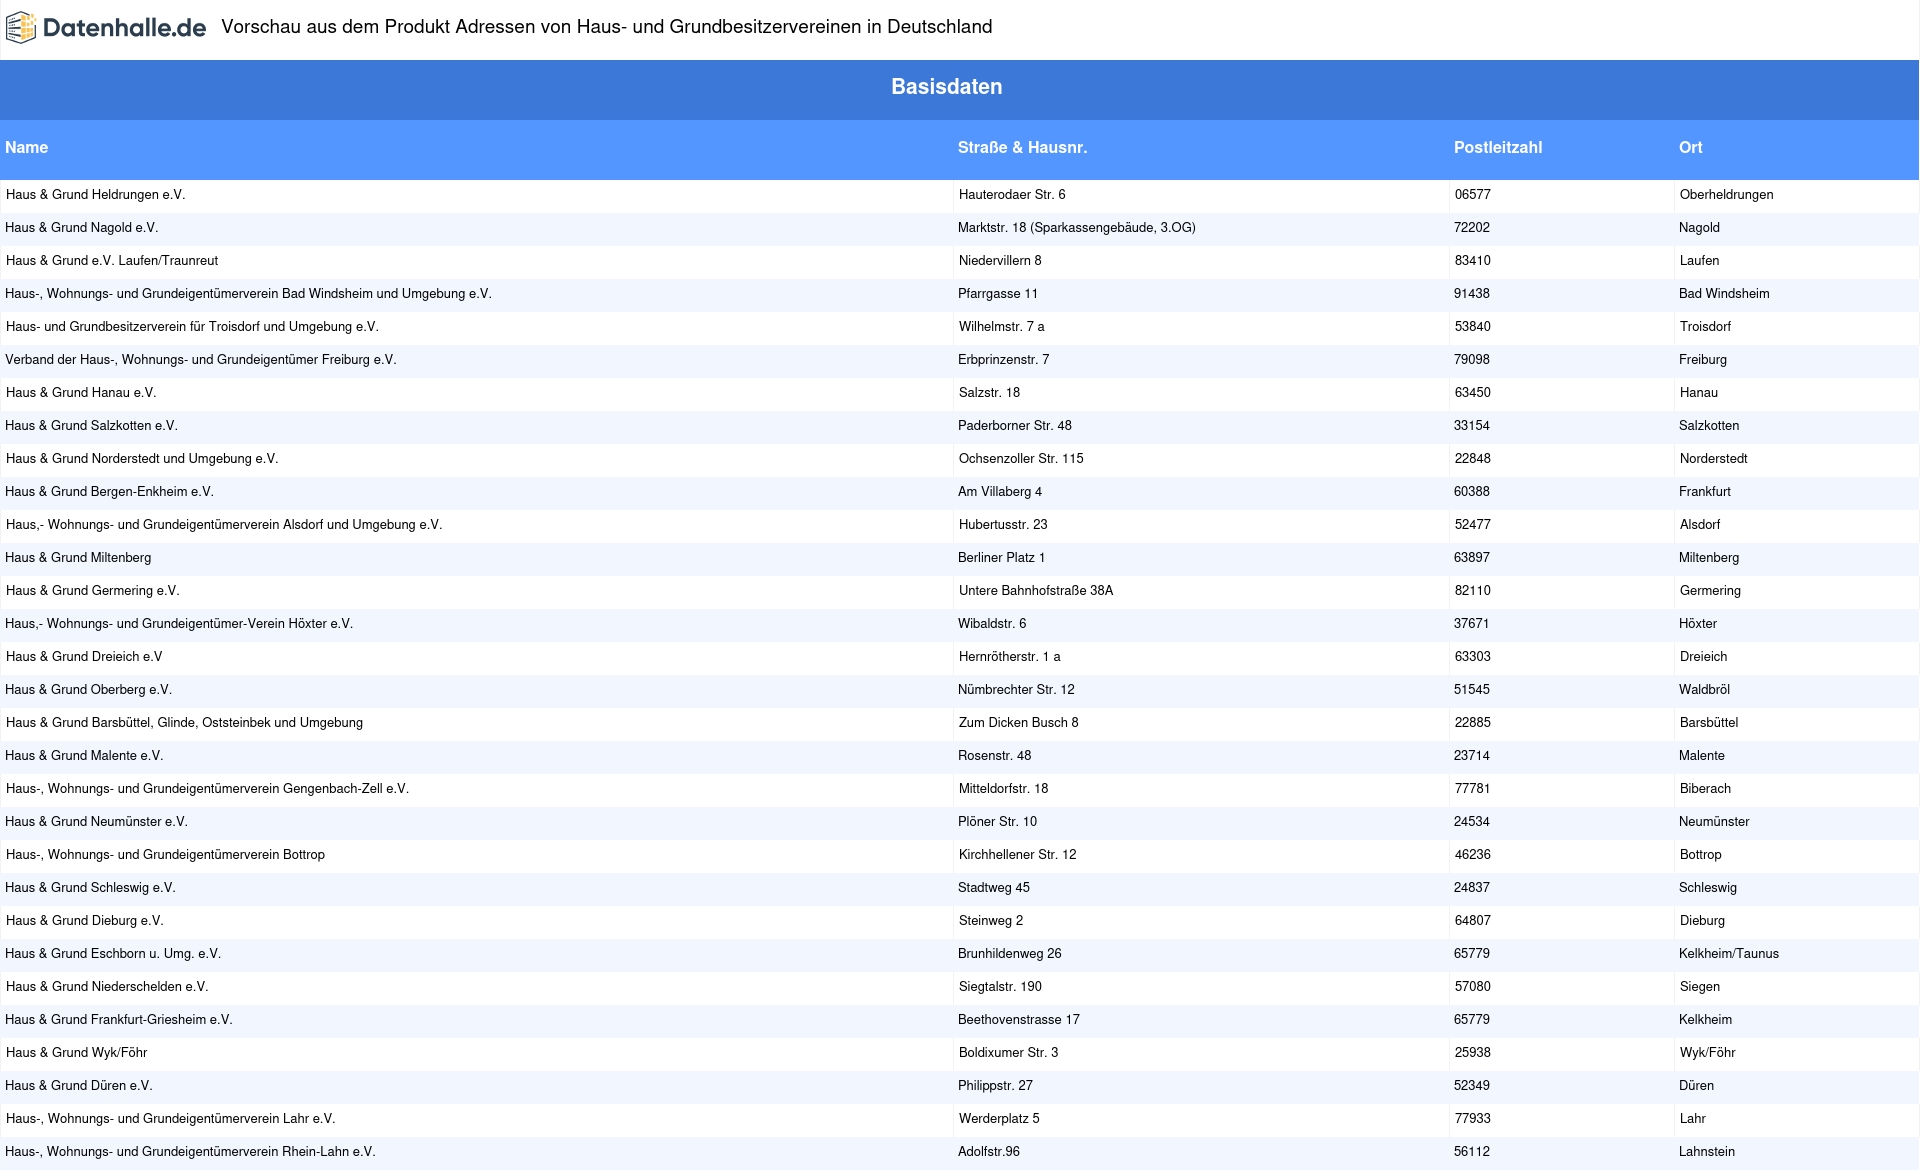Select Haus & Grund Frankfurt-Griesheim e.V.
Viewport: 1920px width, 1170px height.
tap(119, 1020)
